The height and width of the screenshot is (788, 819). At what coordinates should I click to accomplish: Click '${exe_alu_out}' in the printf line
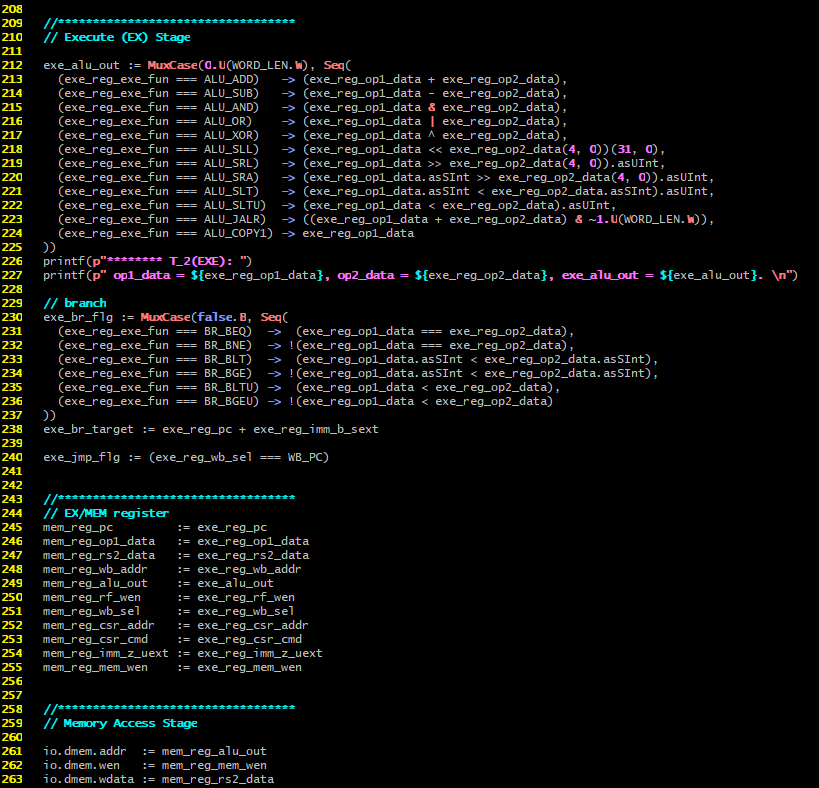pyautogui.click(x=708, y=275)
